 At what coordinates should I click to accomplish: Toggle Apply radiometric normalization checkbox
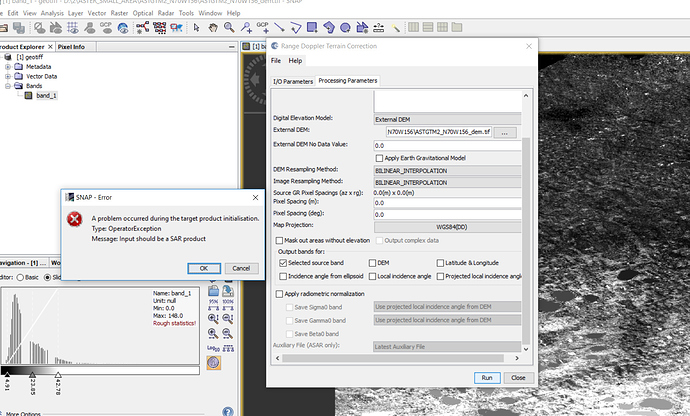point(279,294)
